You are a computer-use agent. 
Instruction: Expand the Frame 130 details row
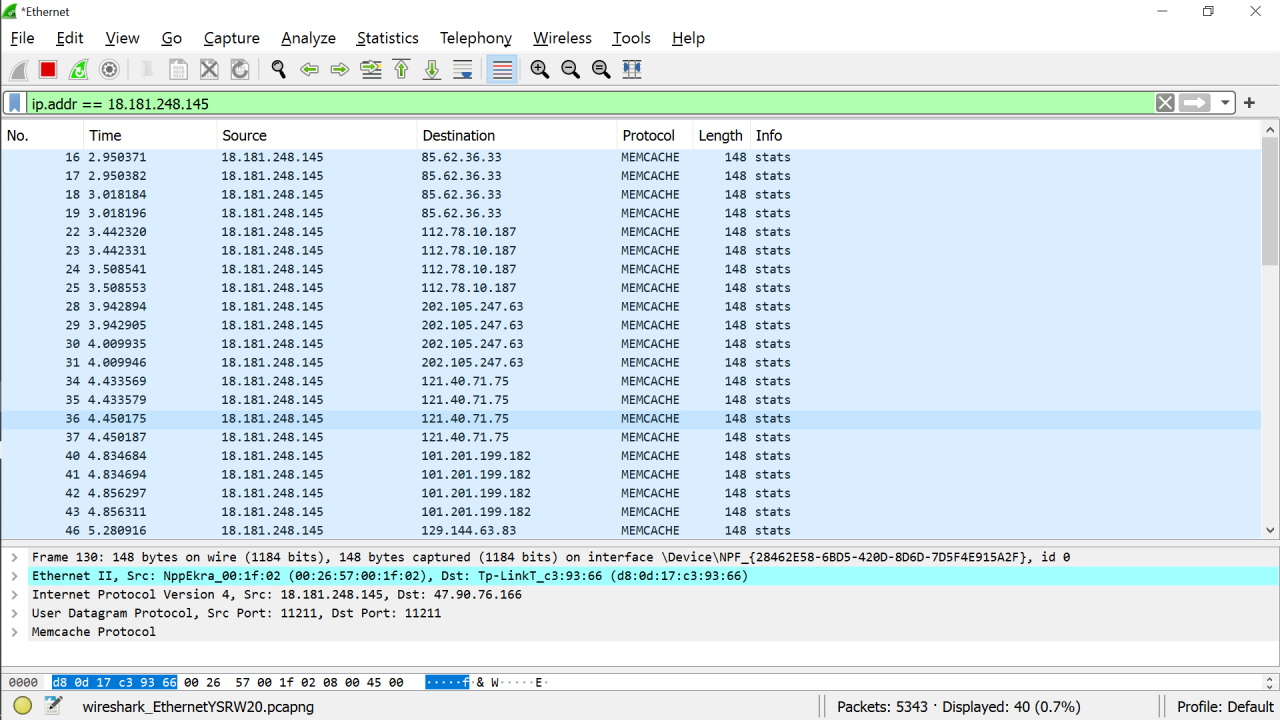tap(15, 557)
